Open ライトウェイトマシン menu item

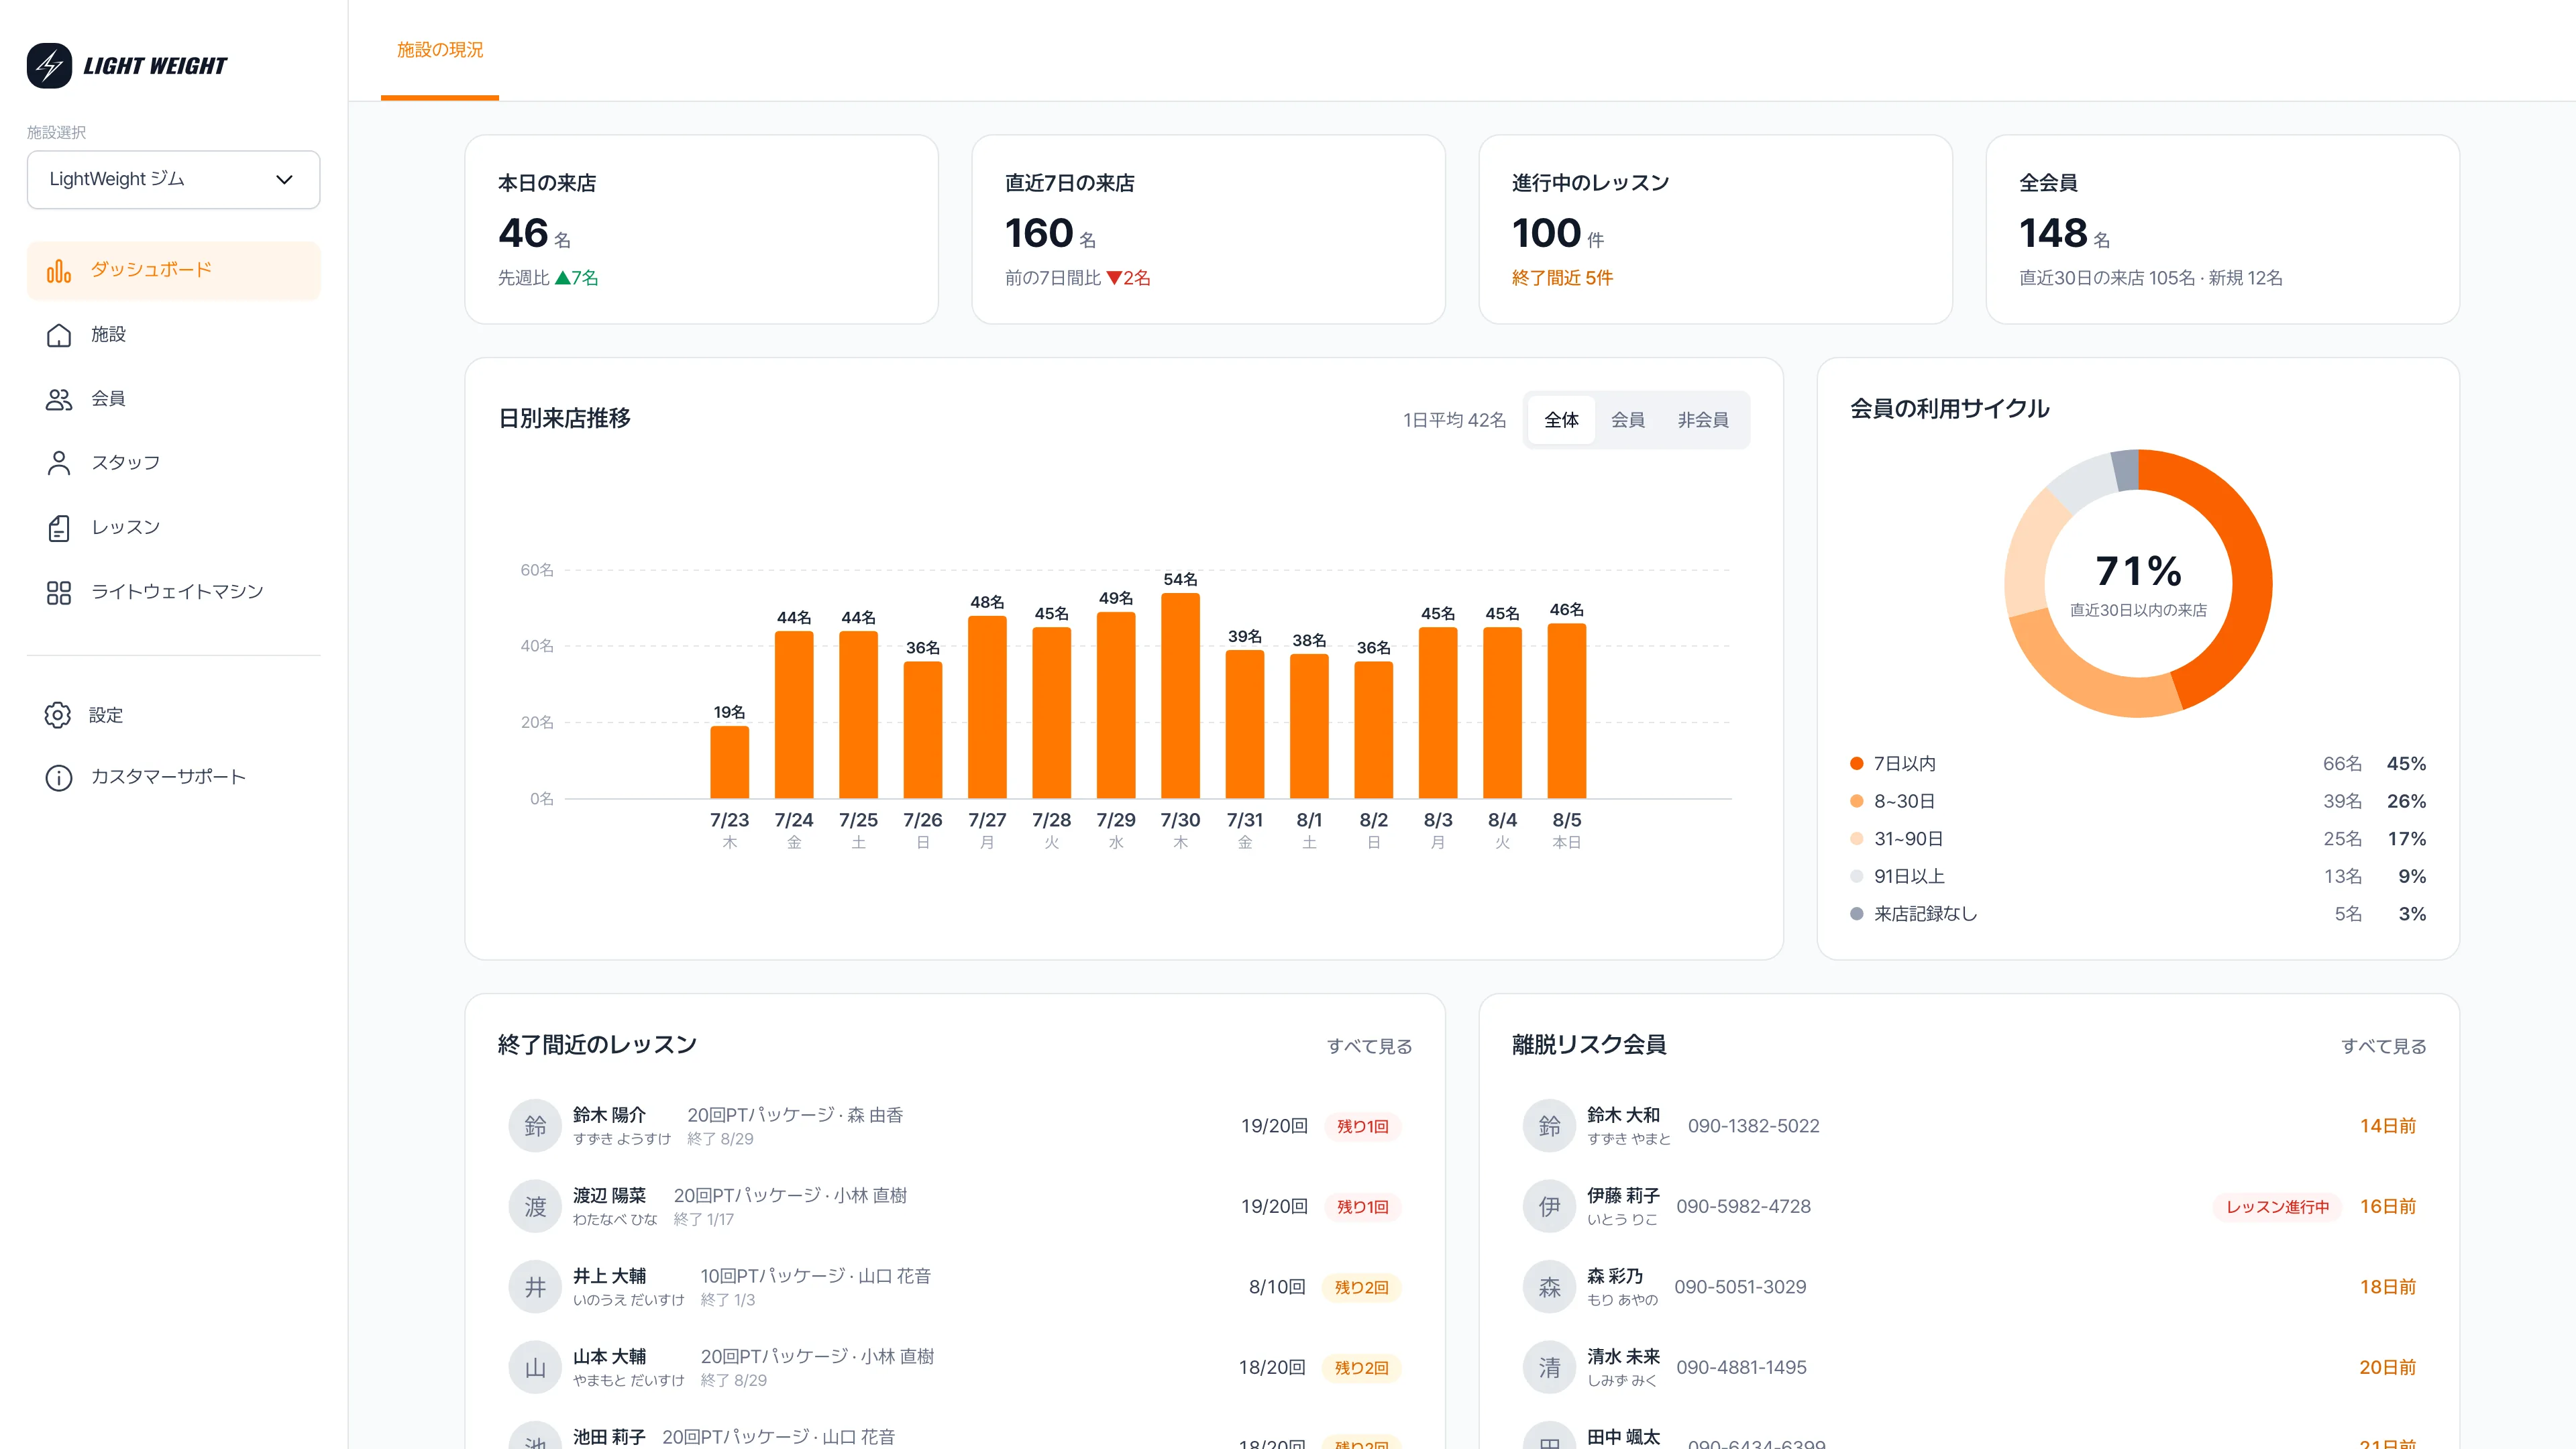coord(173,592)
